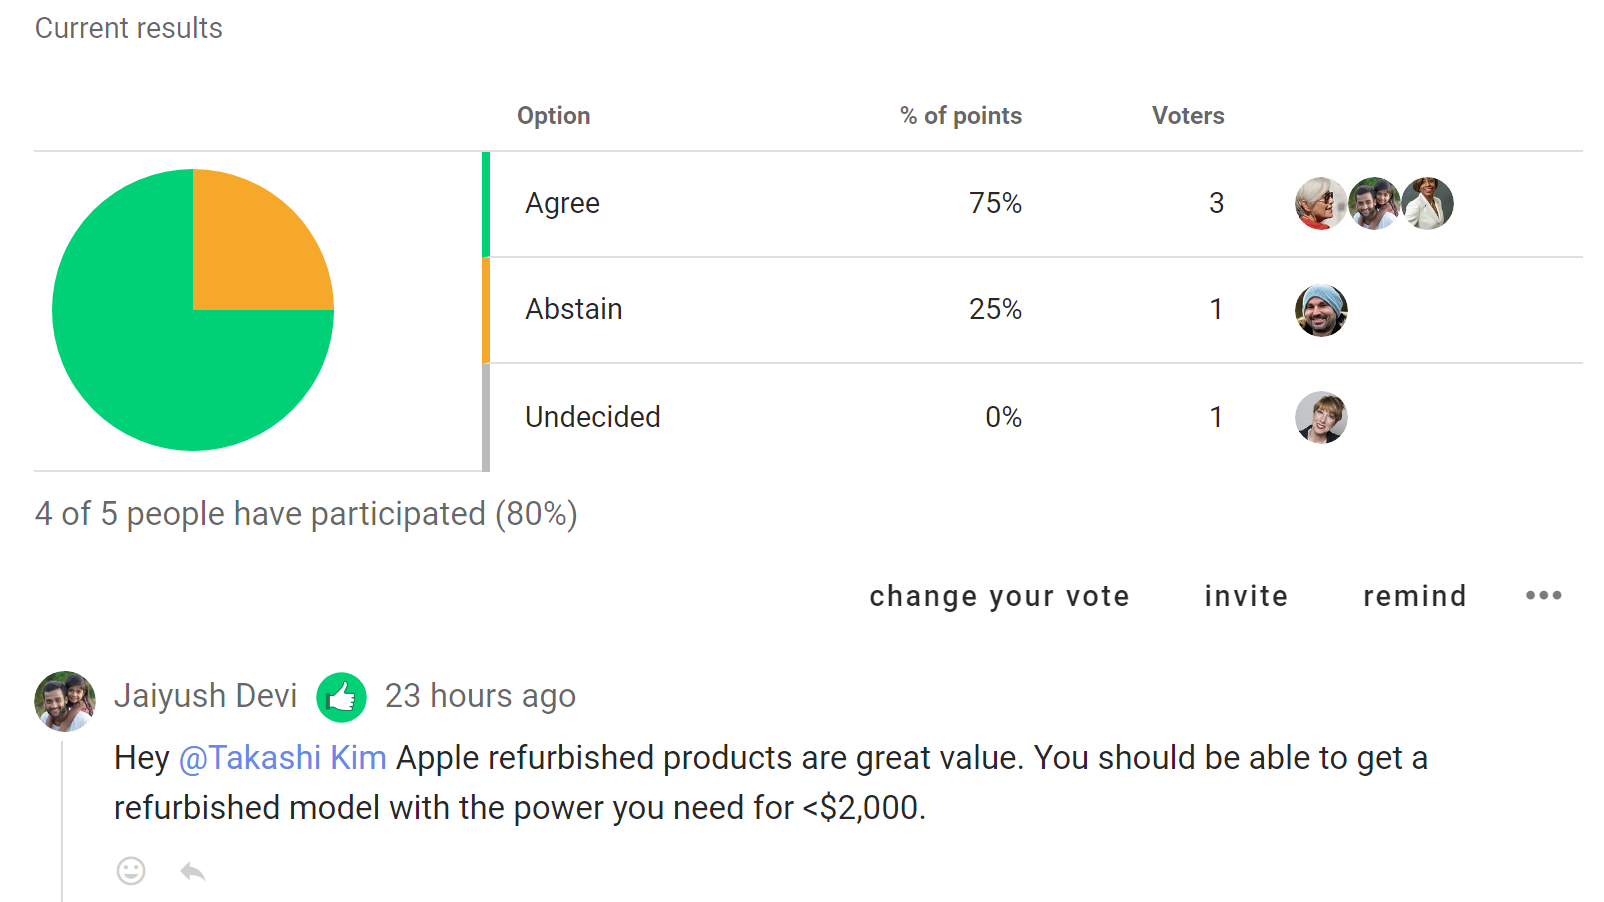Click the '23 hours ago' timestamp
This screenshot has height=902, width=1604.
coord(480,696)
